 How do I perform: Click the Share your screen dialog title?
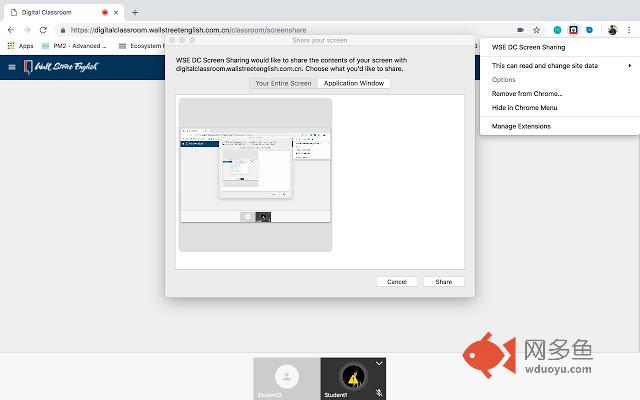click(x=320, y=40)
